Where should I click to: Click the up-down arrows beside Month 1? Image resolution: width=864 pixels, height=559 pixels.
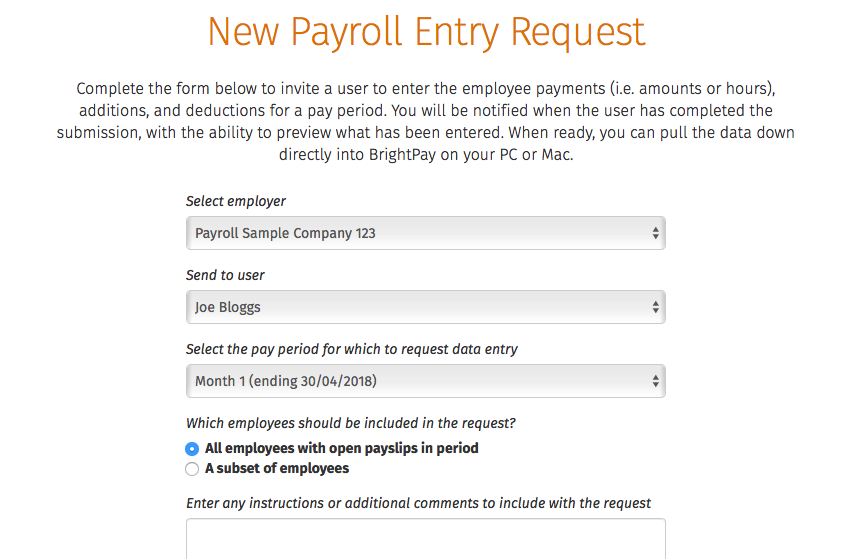pos(655,381)
